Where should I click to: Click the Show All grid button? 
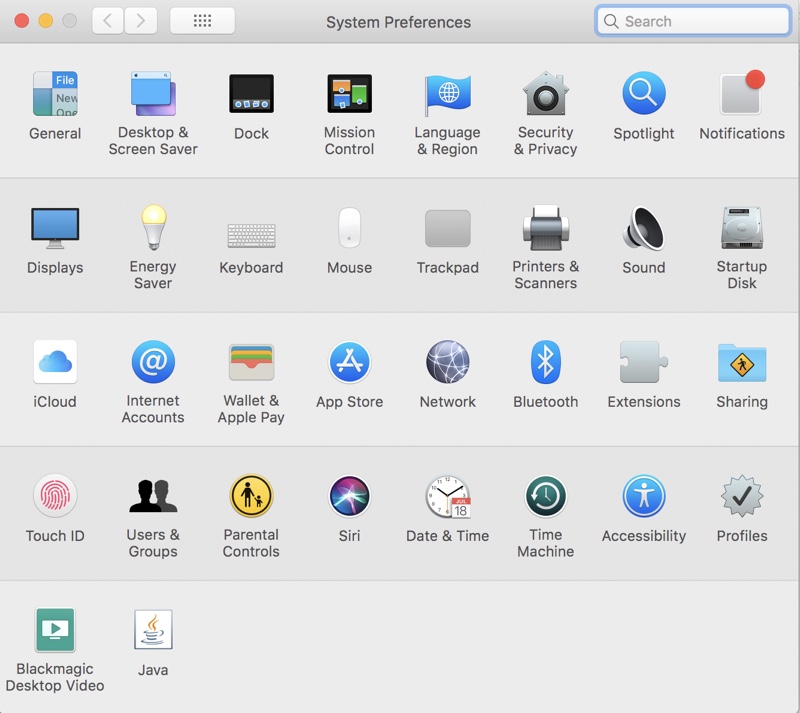coord(202,20)
